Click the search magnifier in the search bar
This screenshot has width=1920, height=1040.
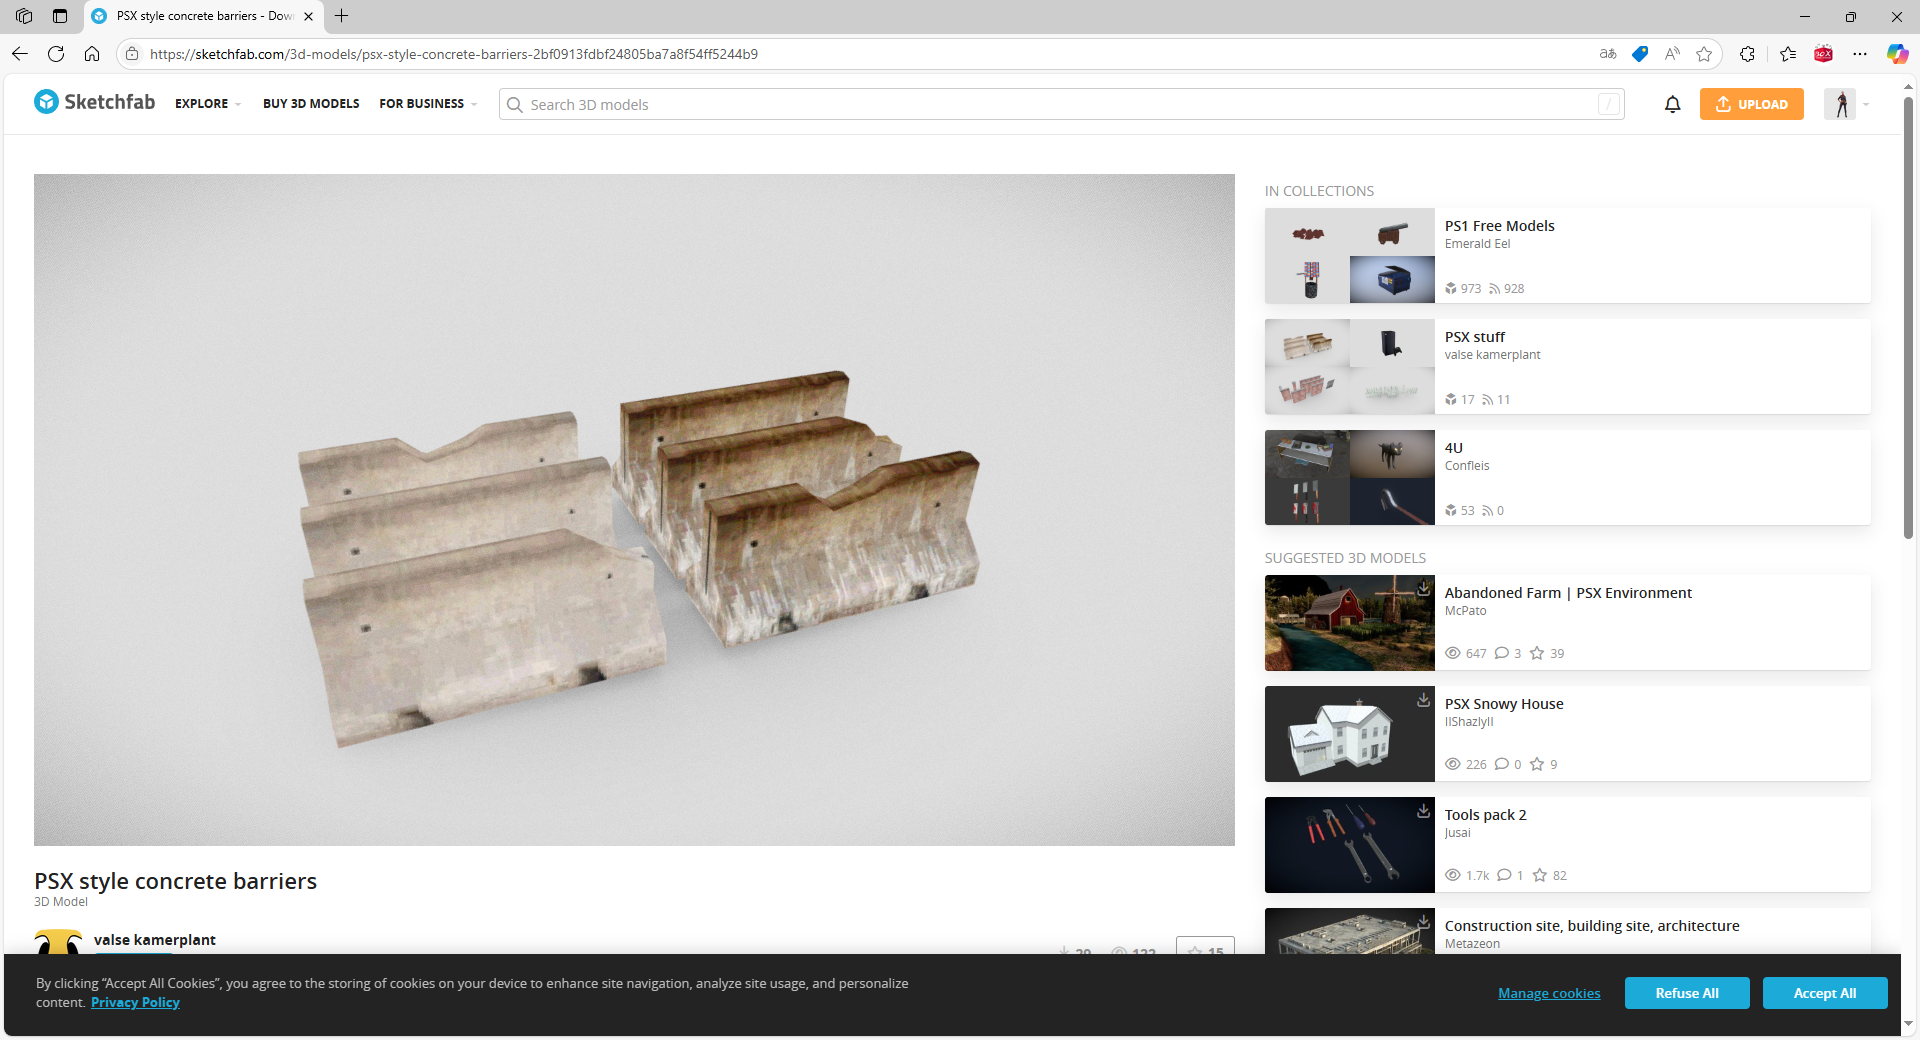[x=515, y=104]
